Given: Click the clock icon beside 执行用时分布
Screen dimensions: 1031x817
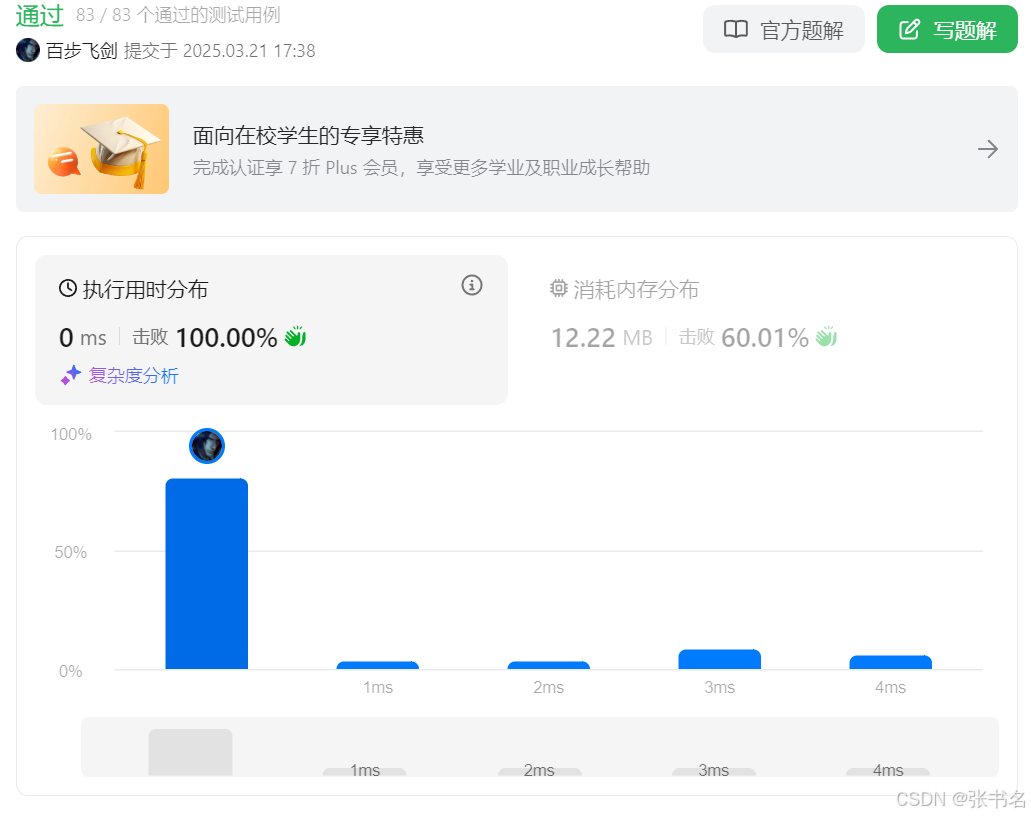Looking at the screenshot, I should [68, 289].
